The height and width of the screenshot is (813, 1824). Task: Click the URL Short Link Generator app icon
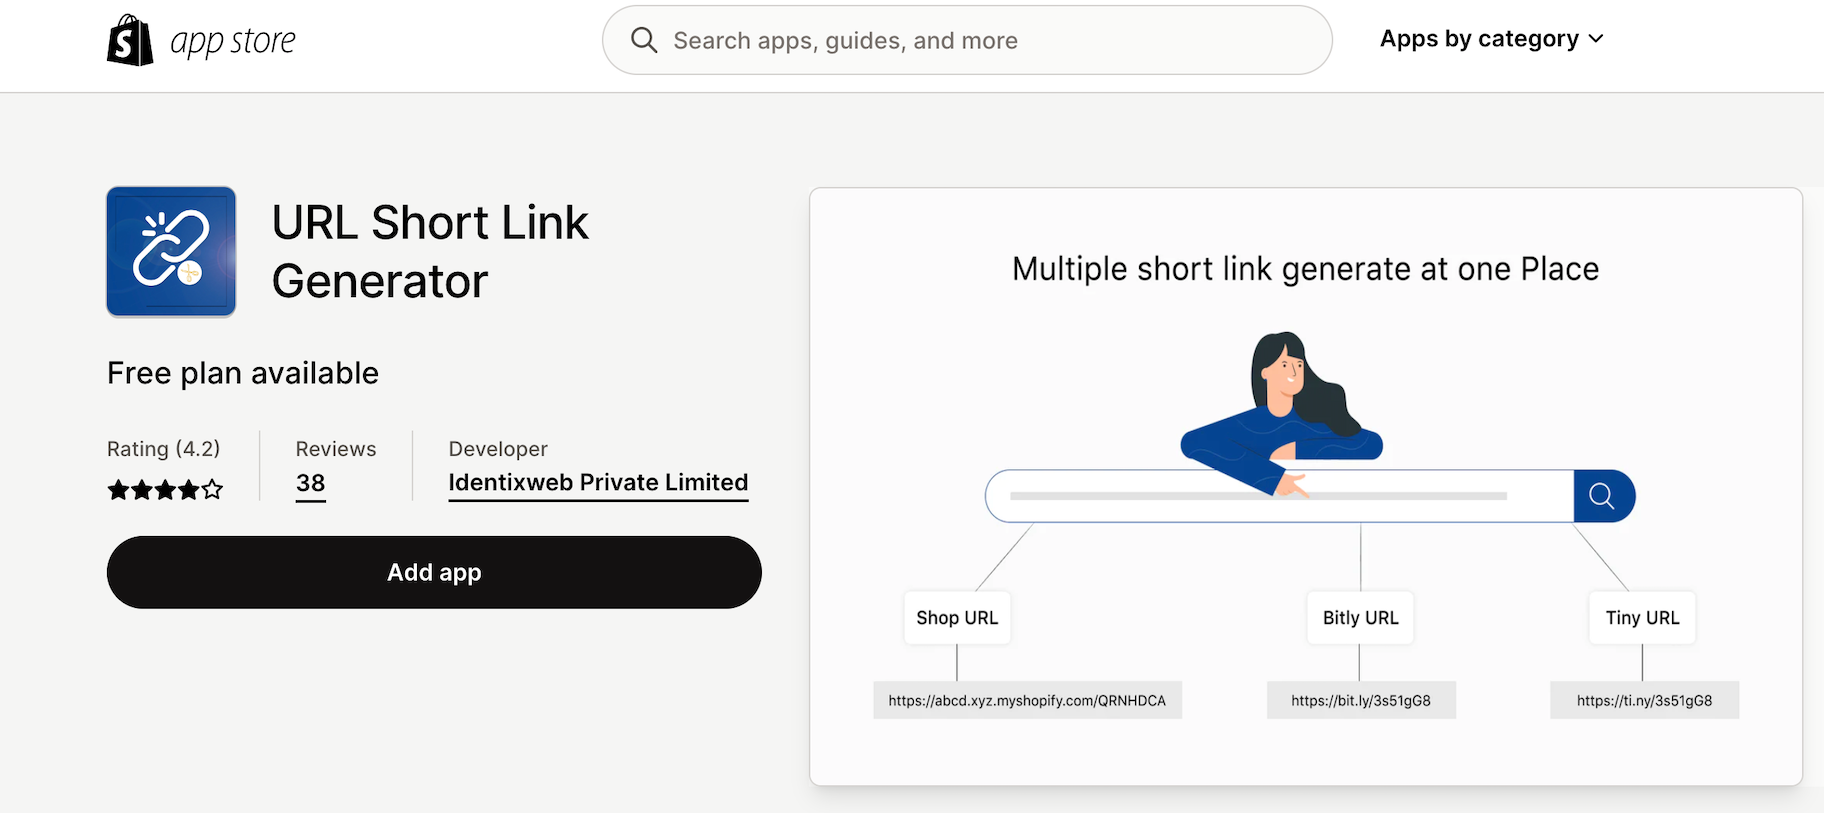(x=171, y=251)
